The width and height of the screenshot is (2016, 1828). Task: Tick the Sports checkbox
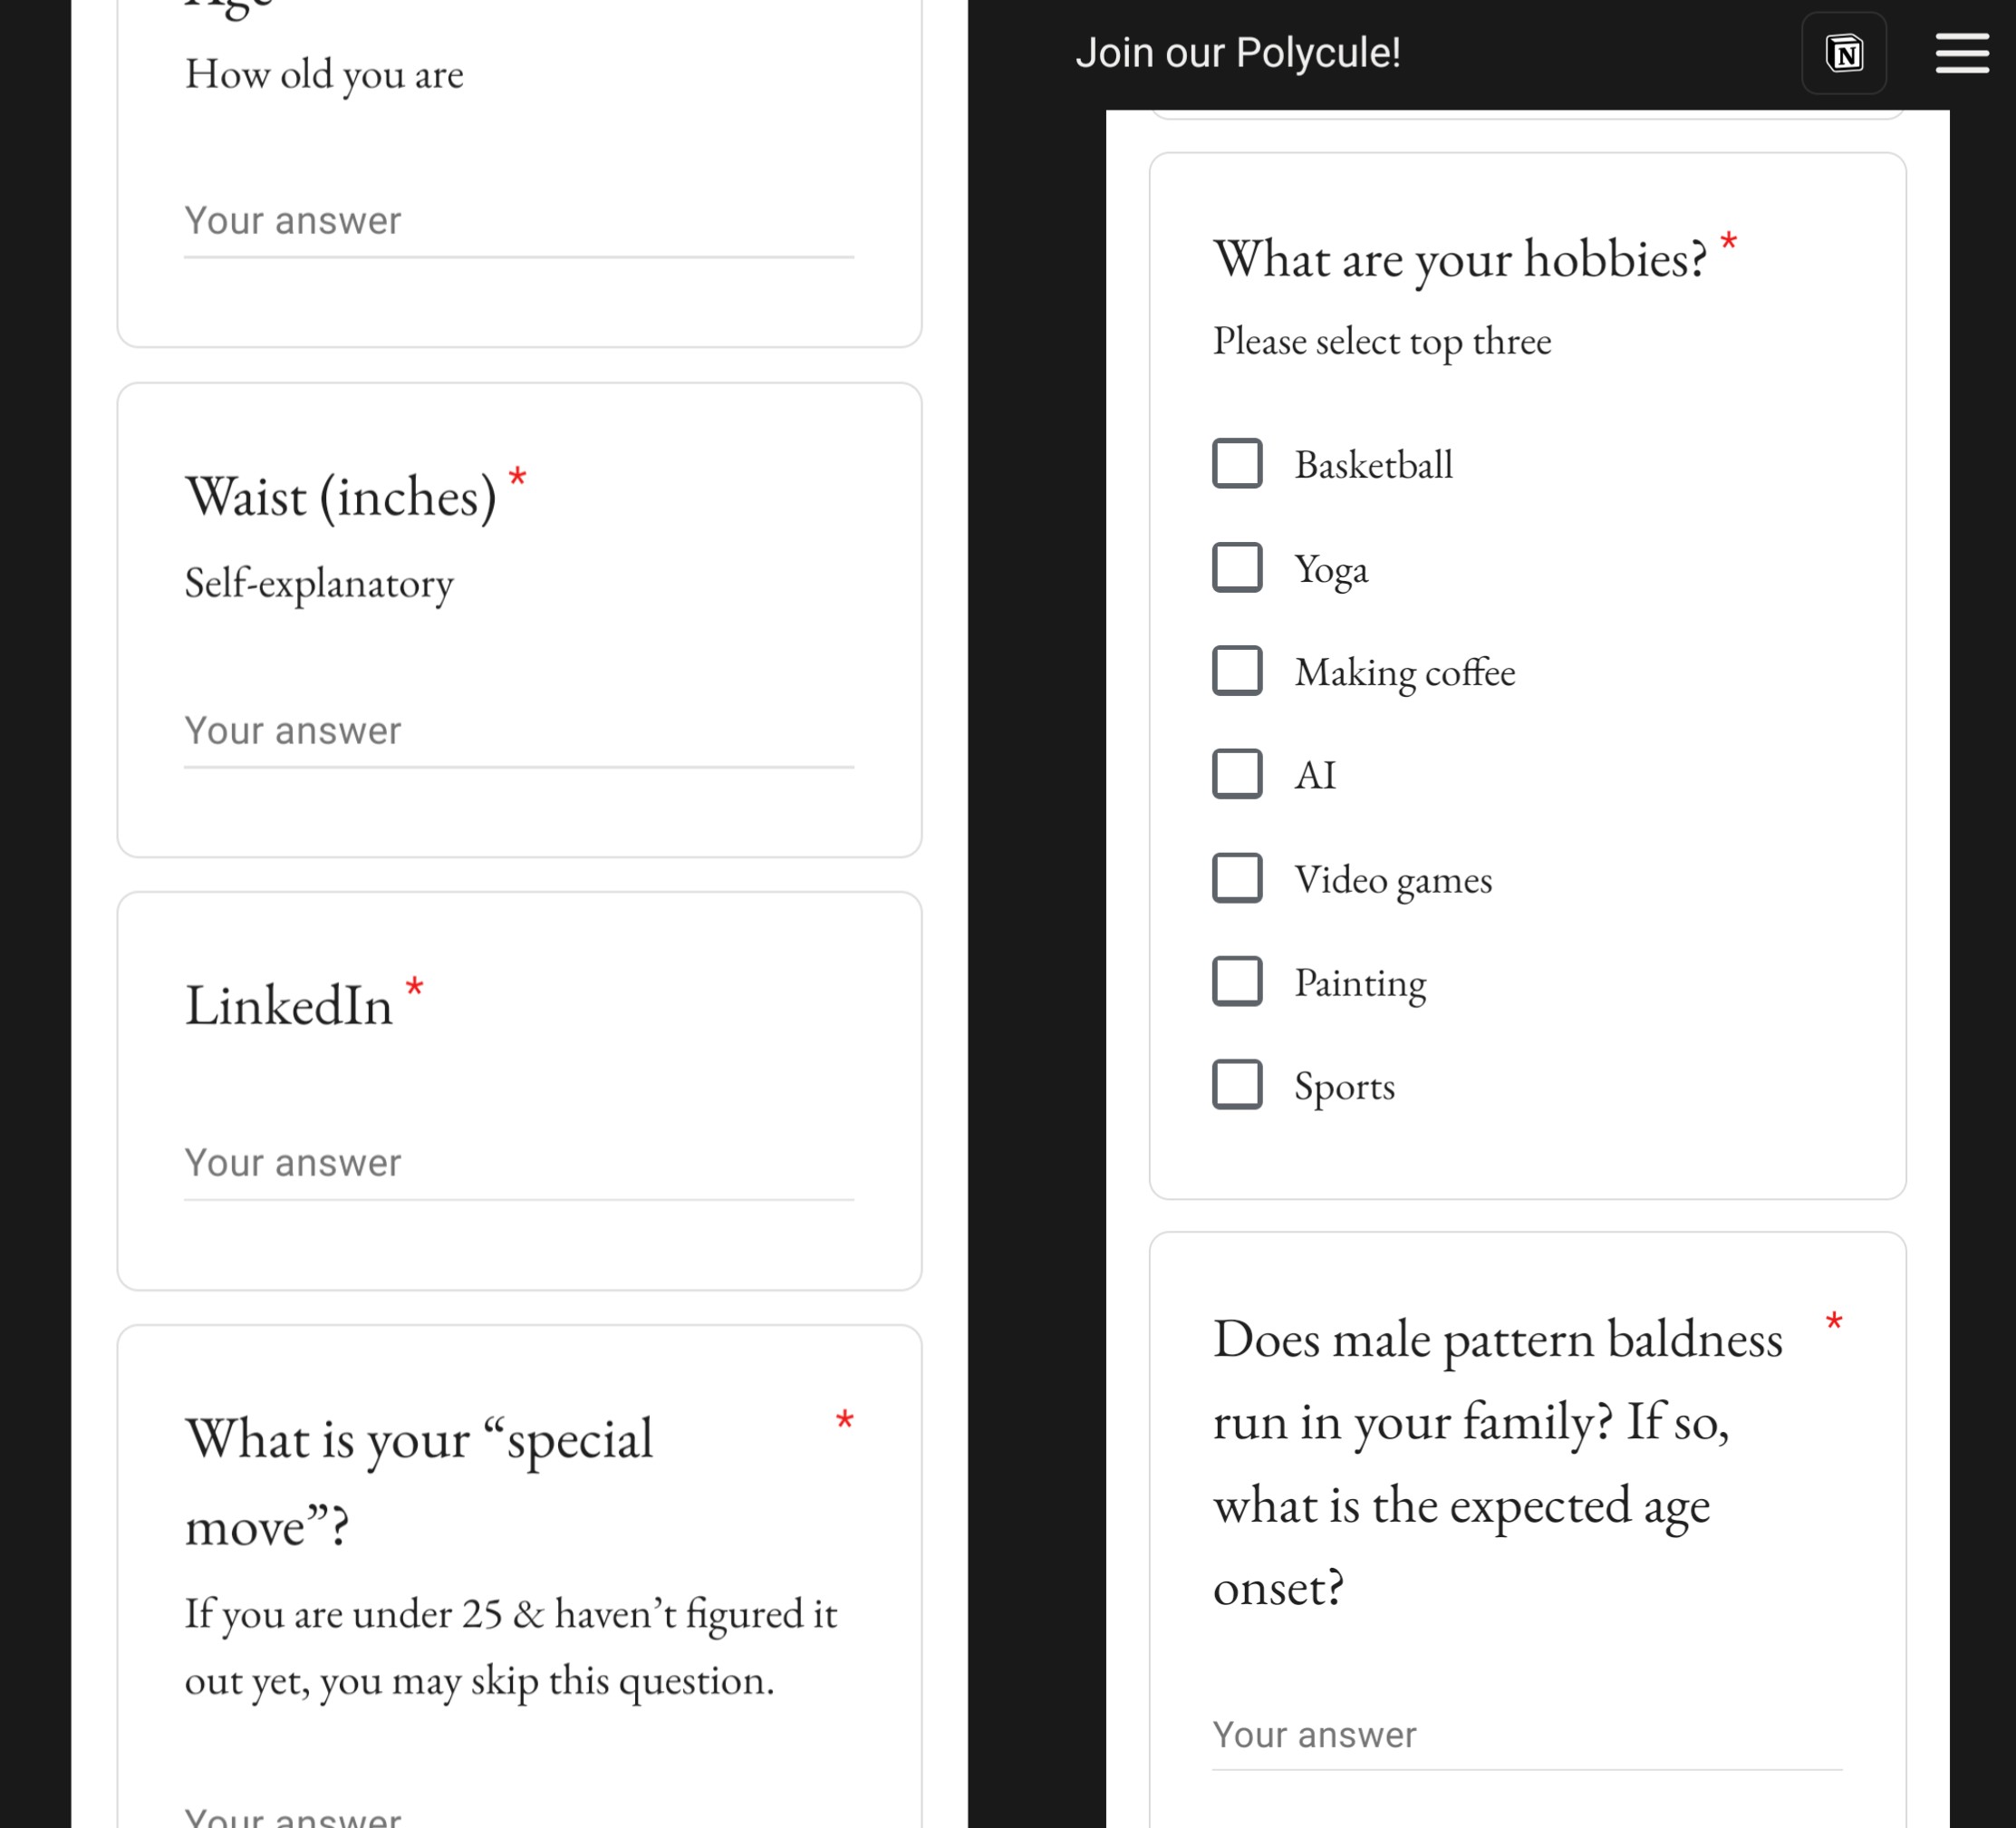(x=1237, y=1085)
